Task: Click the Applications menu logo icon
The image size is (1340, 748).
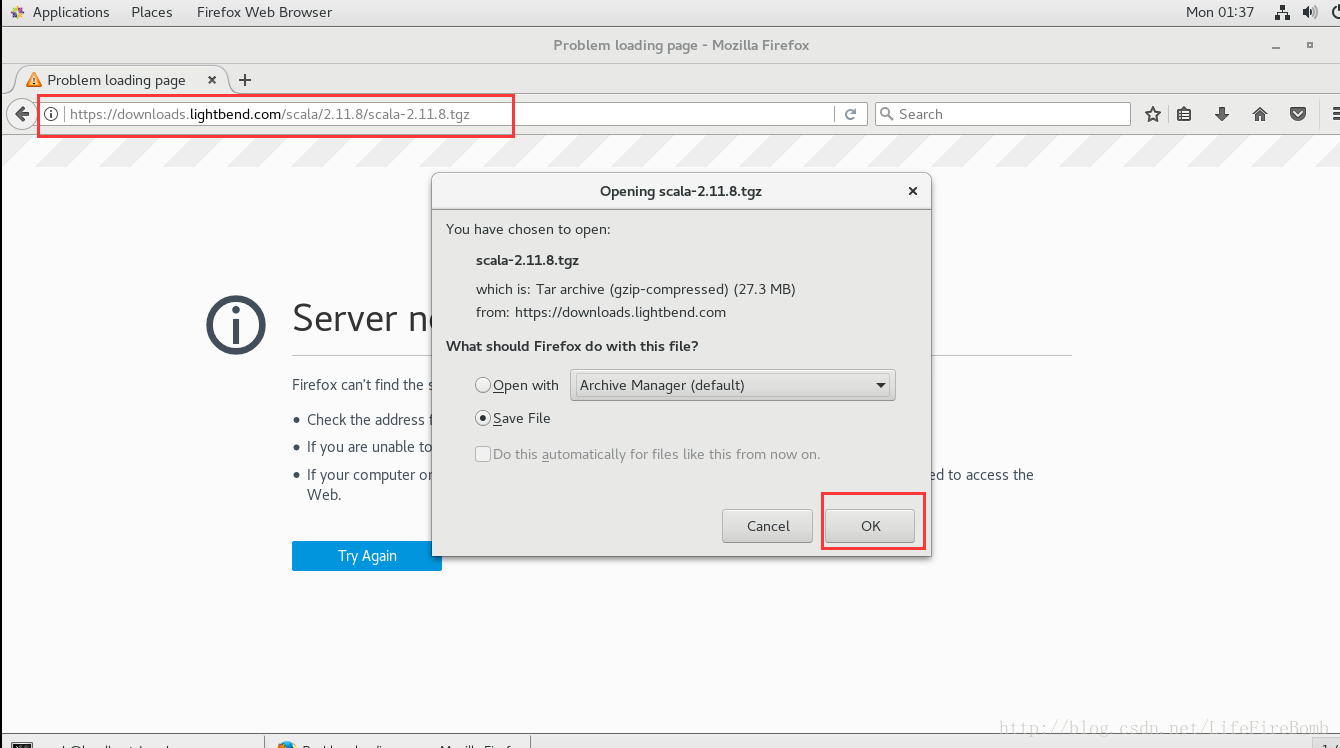Action: click(x=17, y=12)
